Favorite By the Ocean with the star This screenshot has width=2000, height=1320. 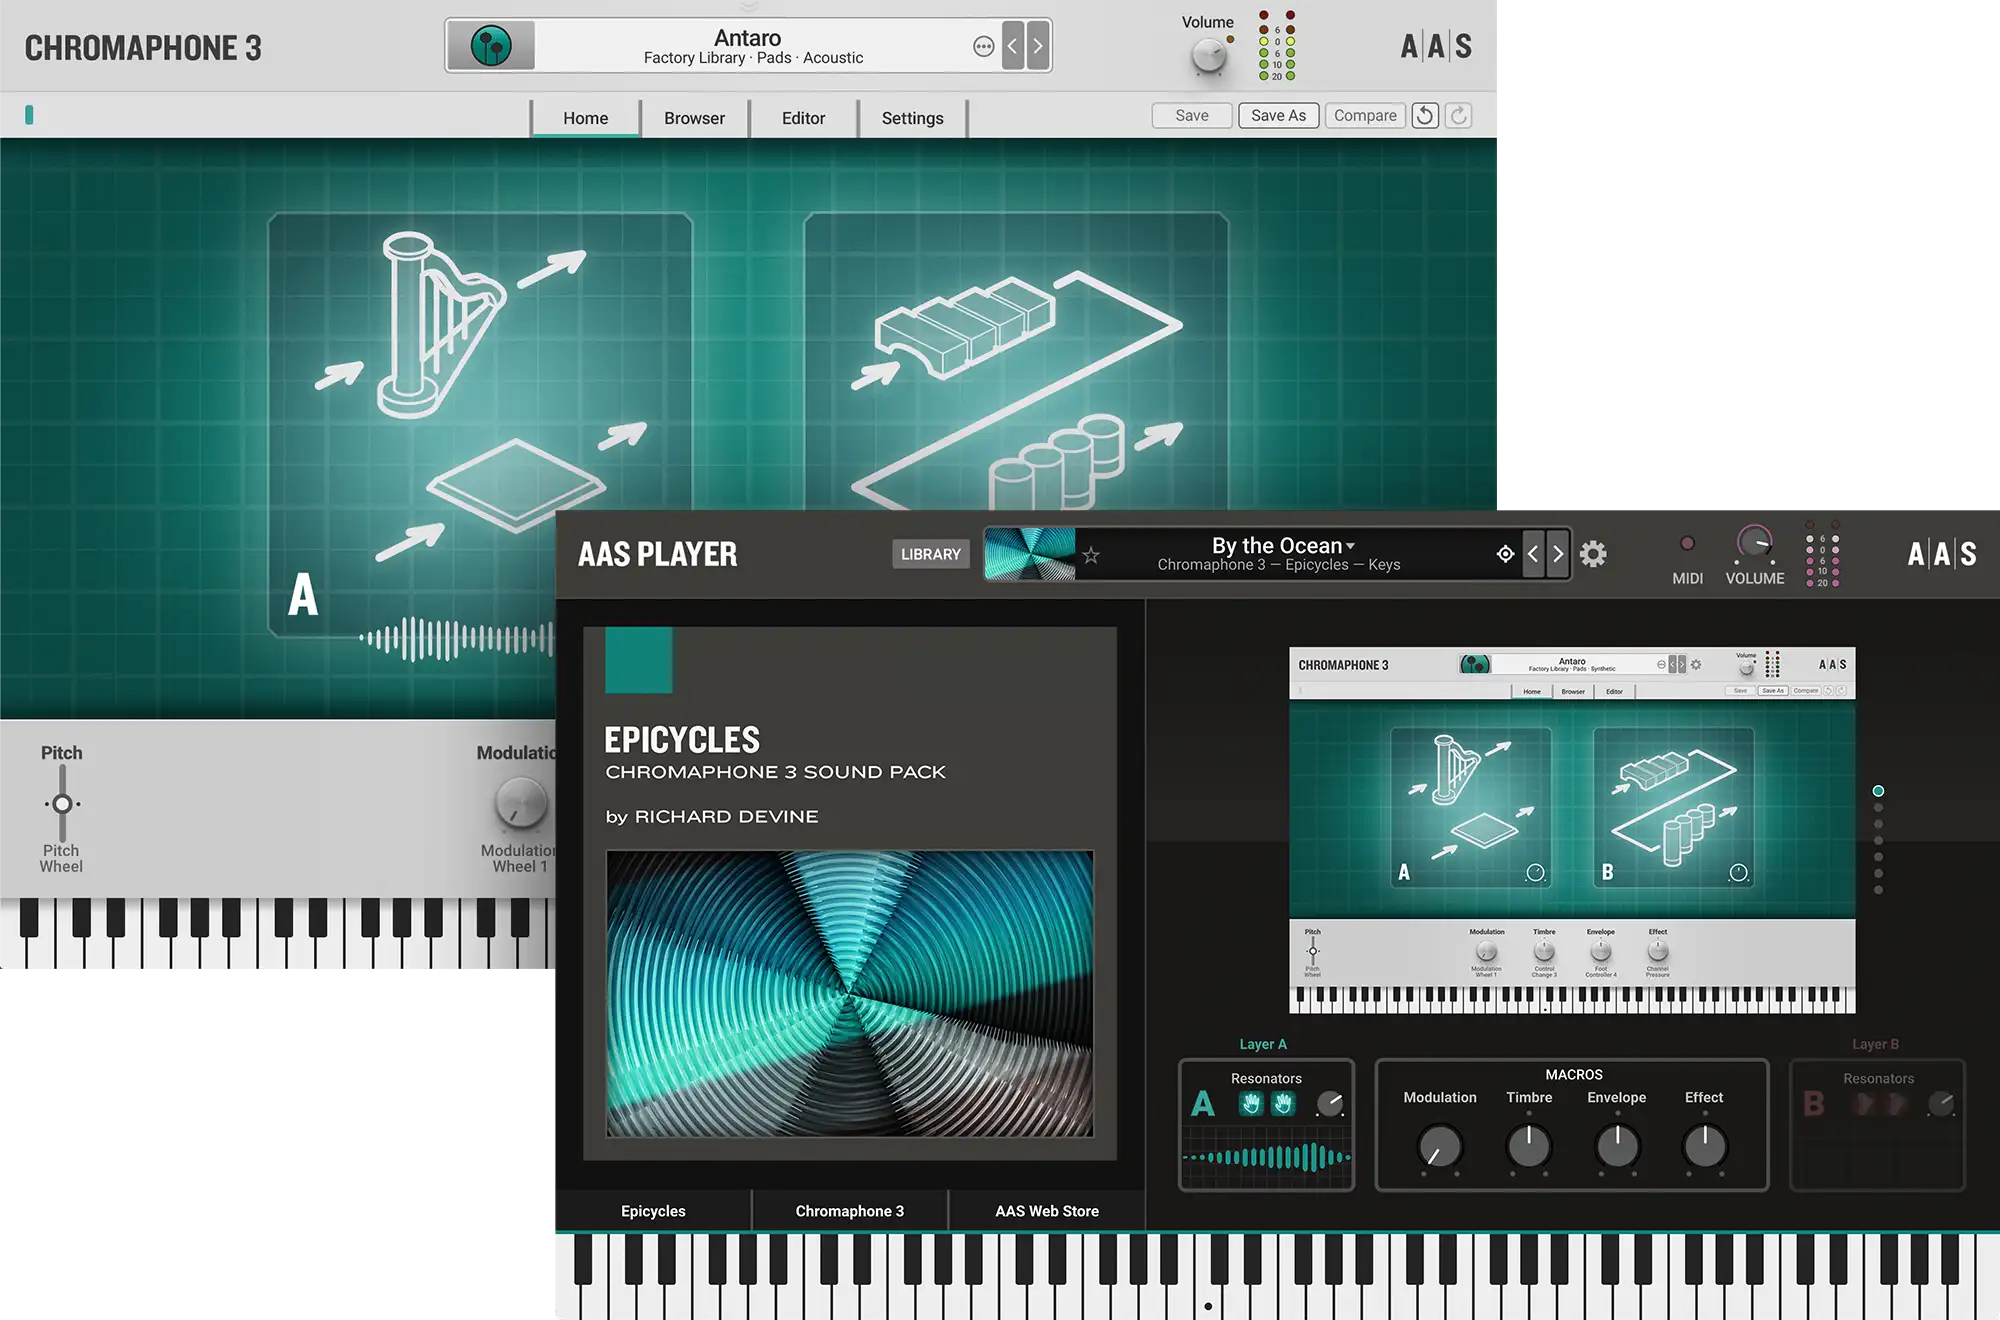point(1091,555)
